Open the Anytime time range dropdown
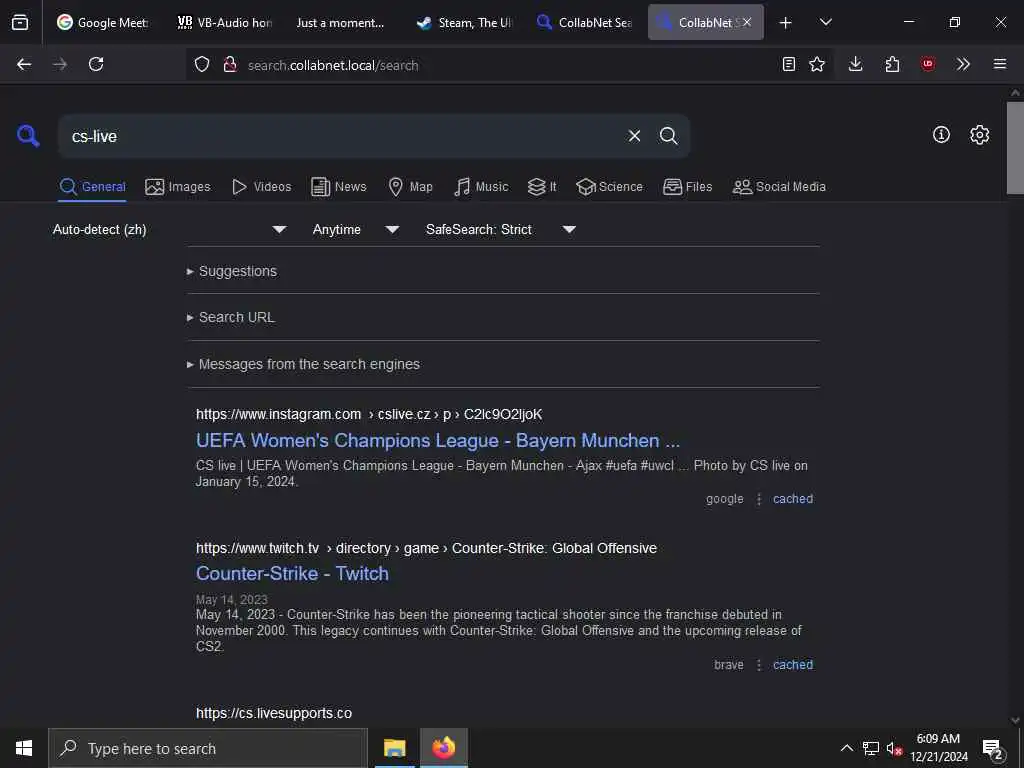Screen dimensions: 1024x768 pyautogui.click(x=356, y=229)
